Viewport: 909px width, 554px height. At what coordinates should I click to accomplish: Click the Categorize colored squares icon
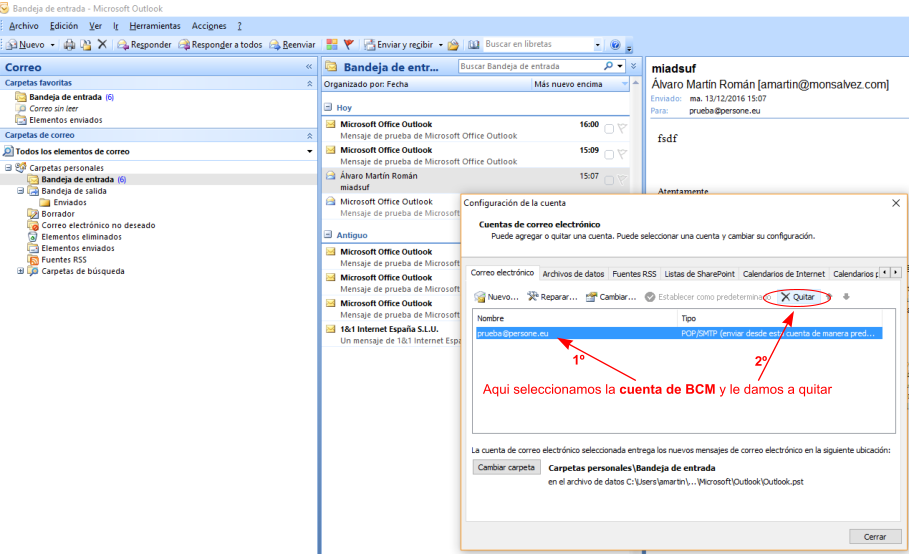pyautogui.click(x=331, y=45)
